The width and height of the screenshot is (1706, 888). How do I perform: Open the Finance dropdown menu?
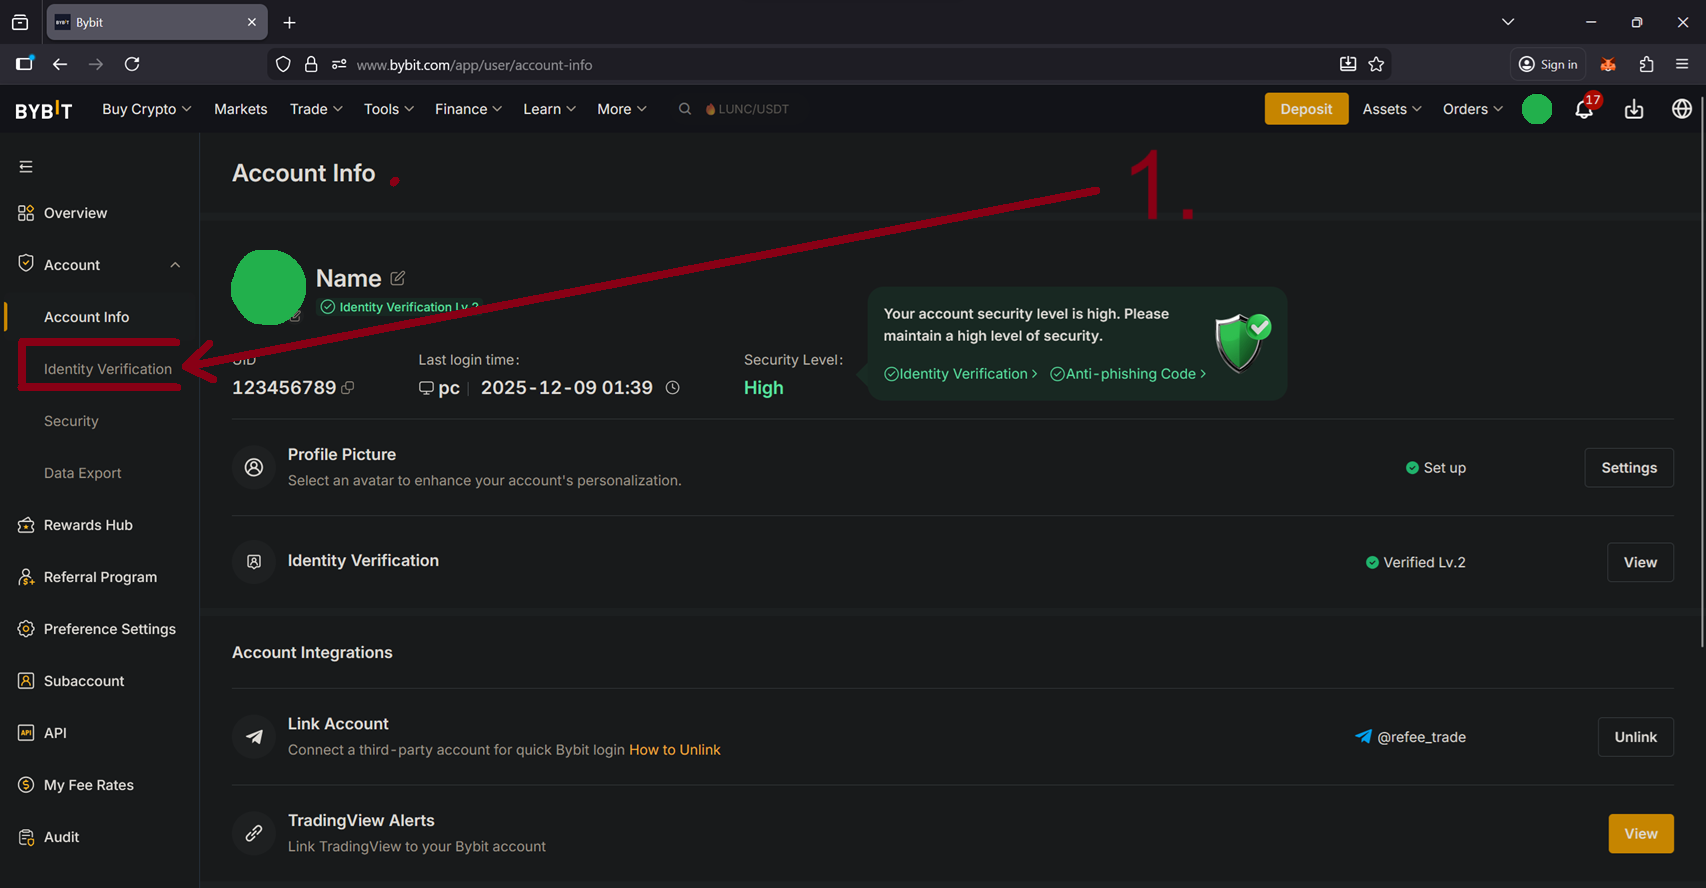468,109
